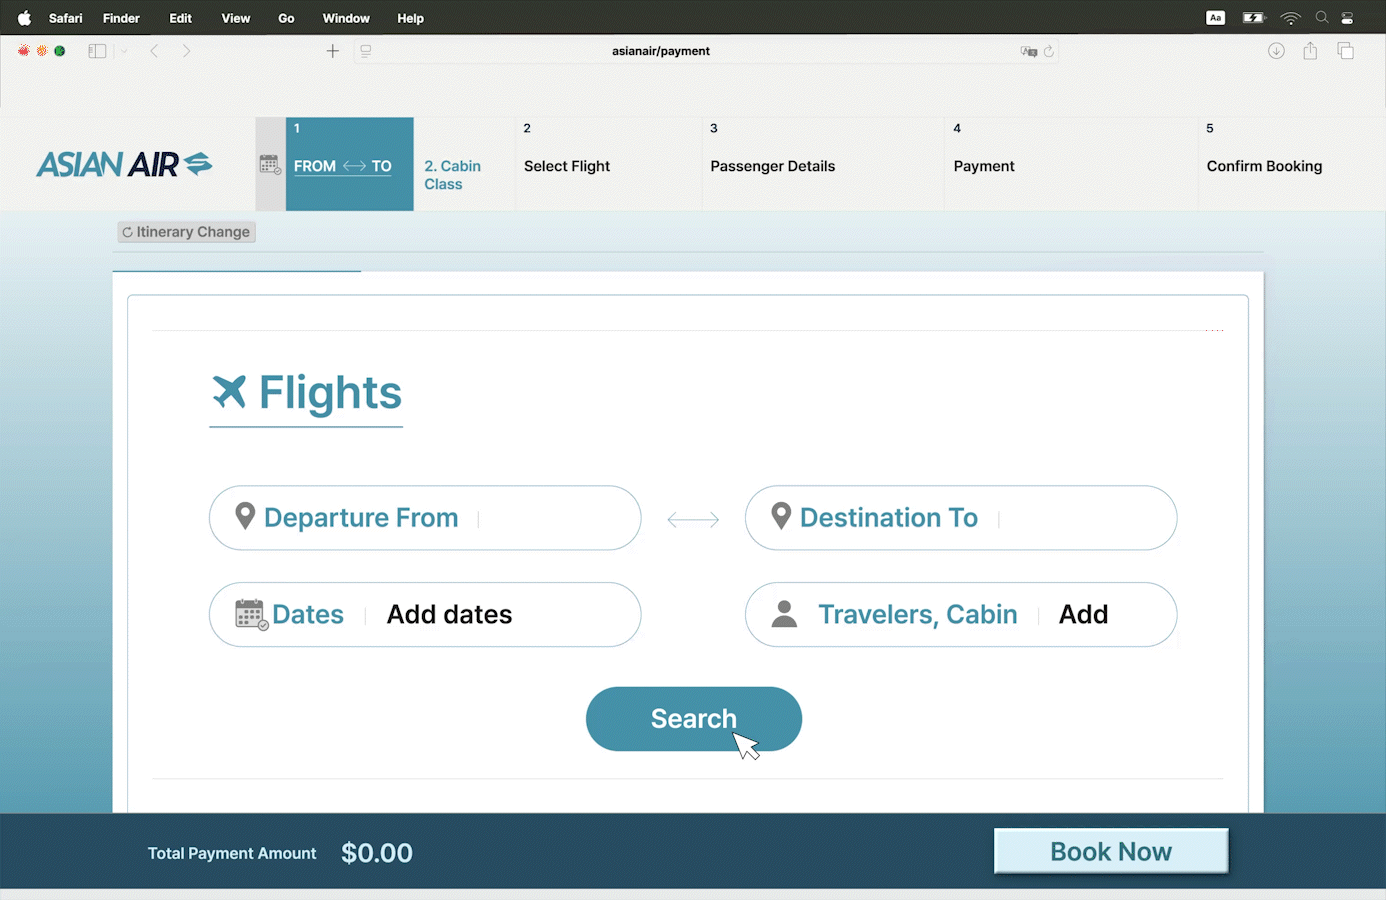The height and width of the screenshot is (900, 1386).
Task: Click the Itinerary Change button
Action: [186, 232]
